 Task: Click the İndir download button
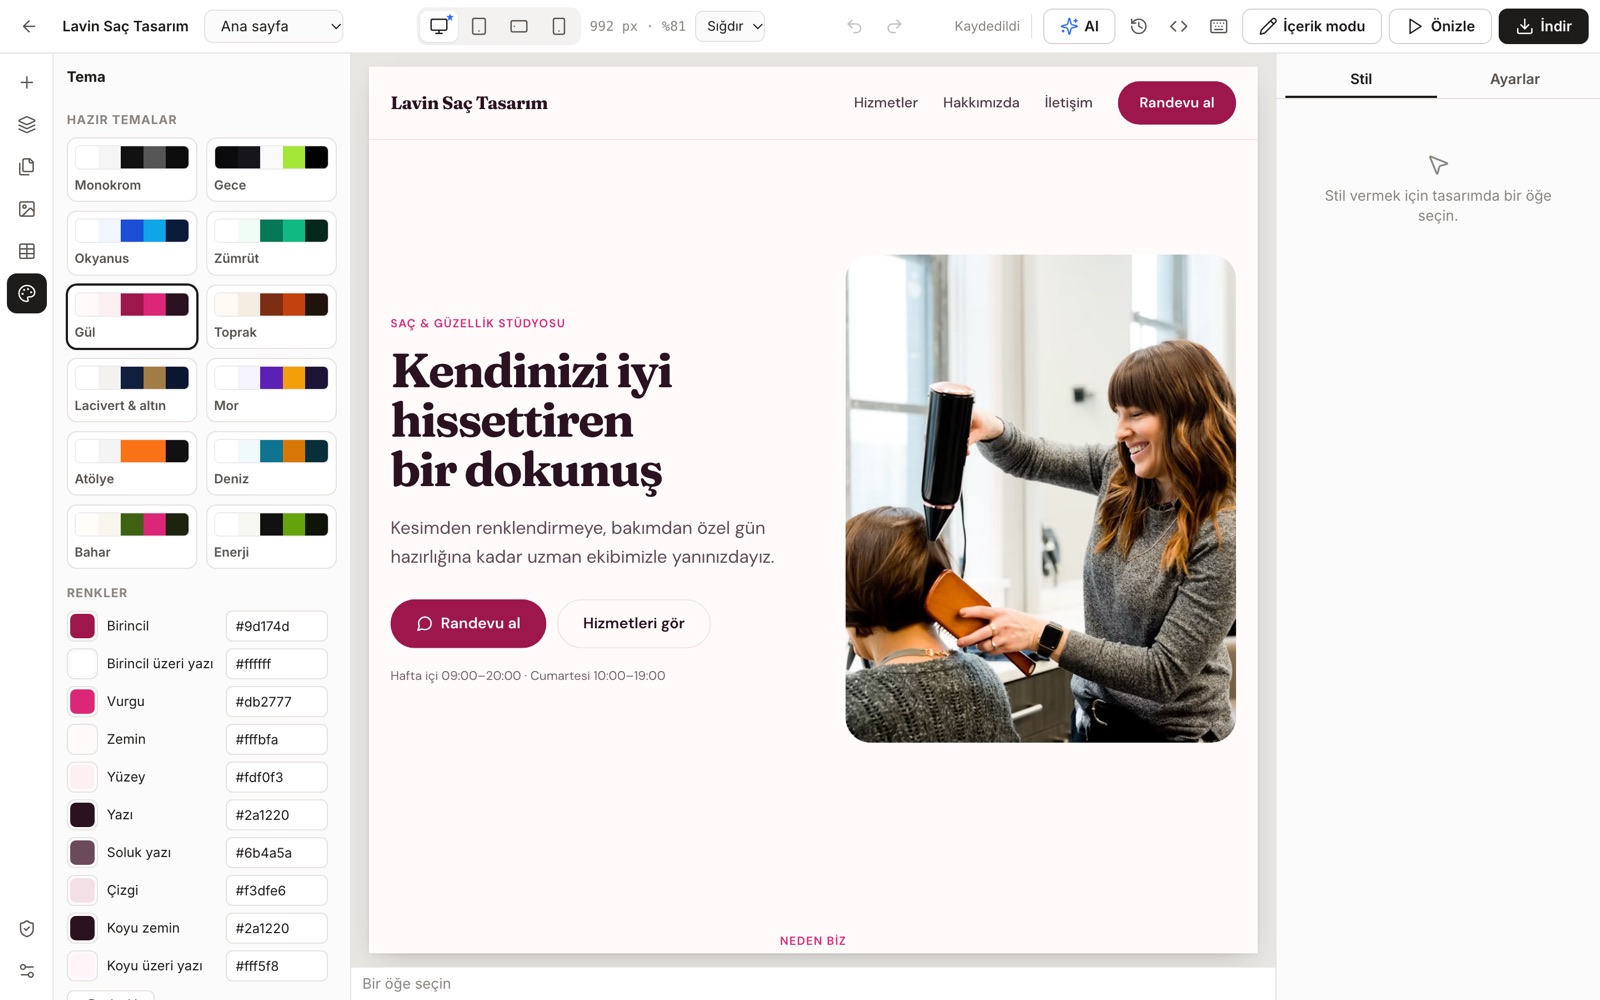1543,26
